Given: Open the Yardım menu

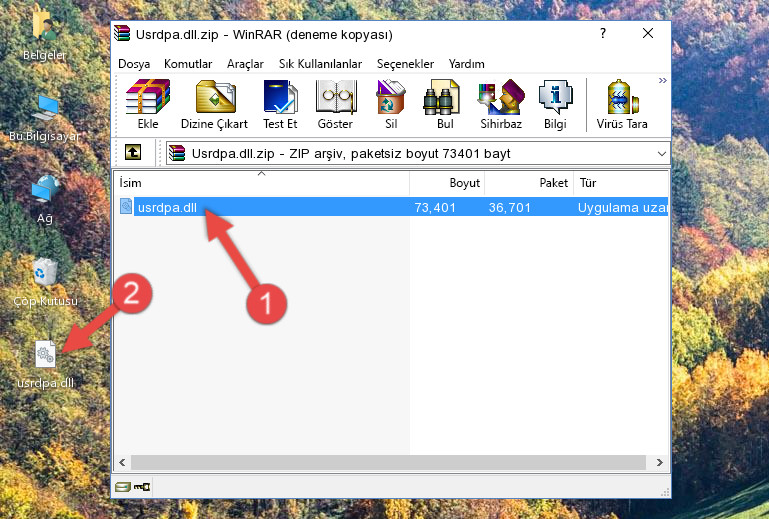Looking at the screenshot, I should coord(466,64).
